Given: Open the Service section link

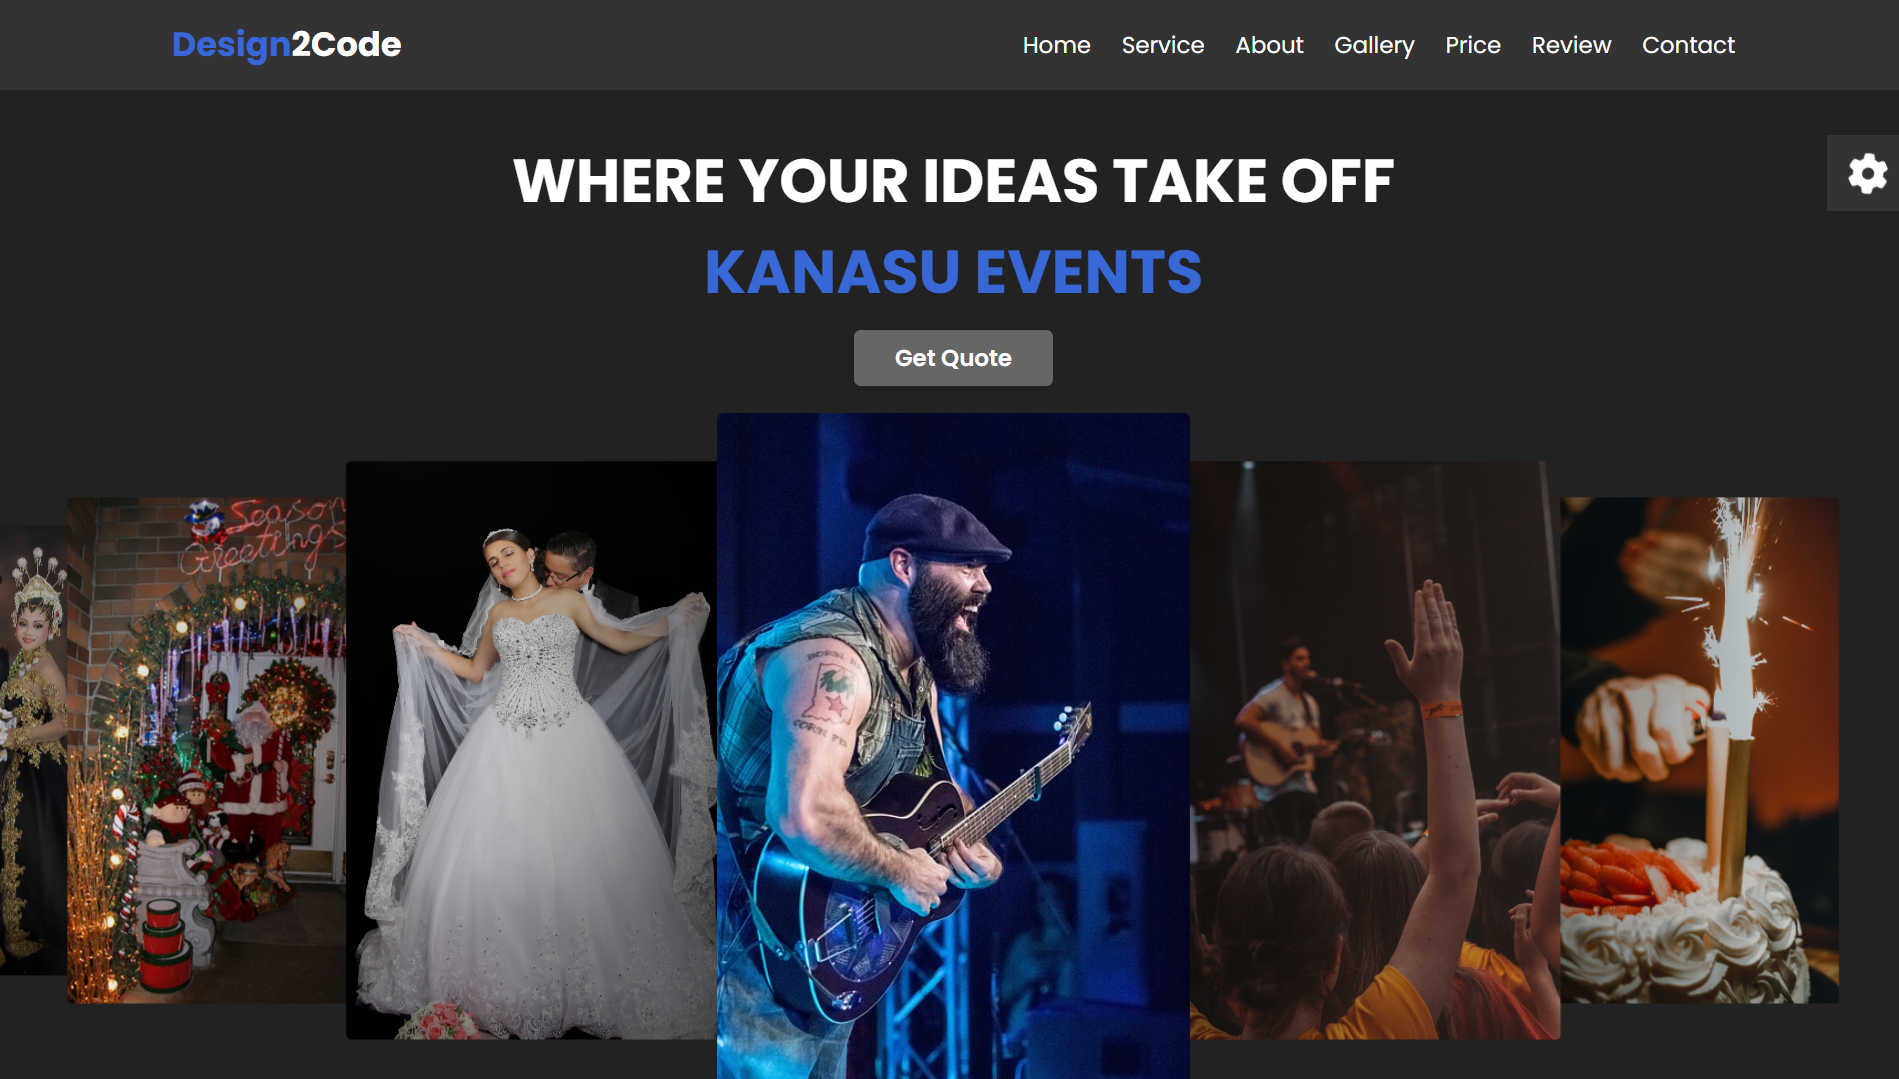Looking at the screenshot, I should point(1162,45).
